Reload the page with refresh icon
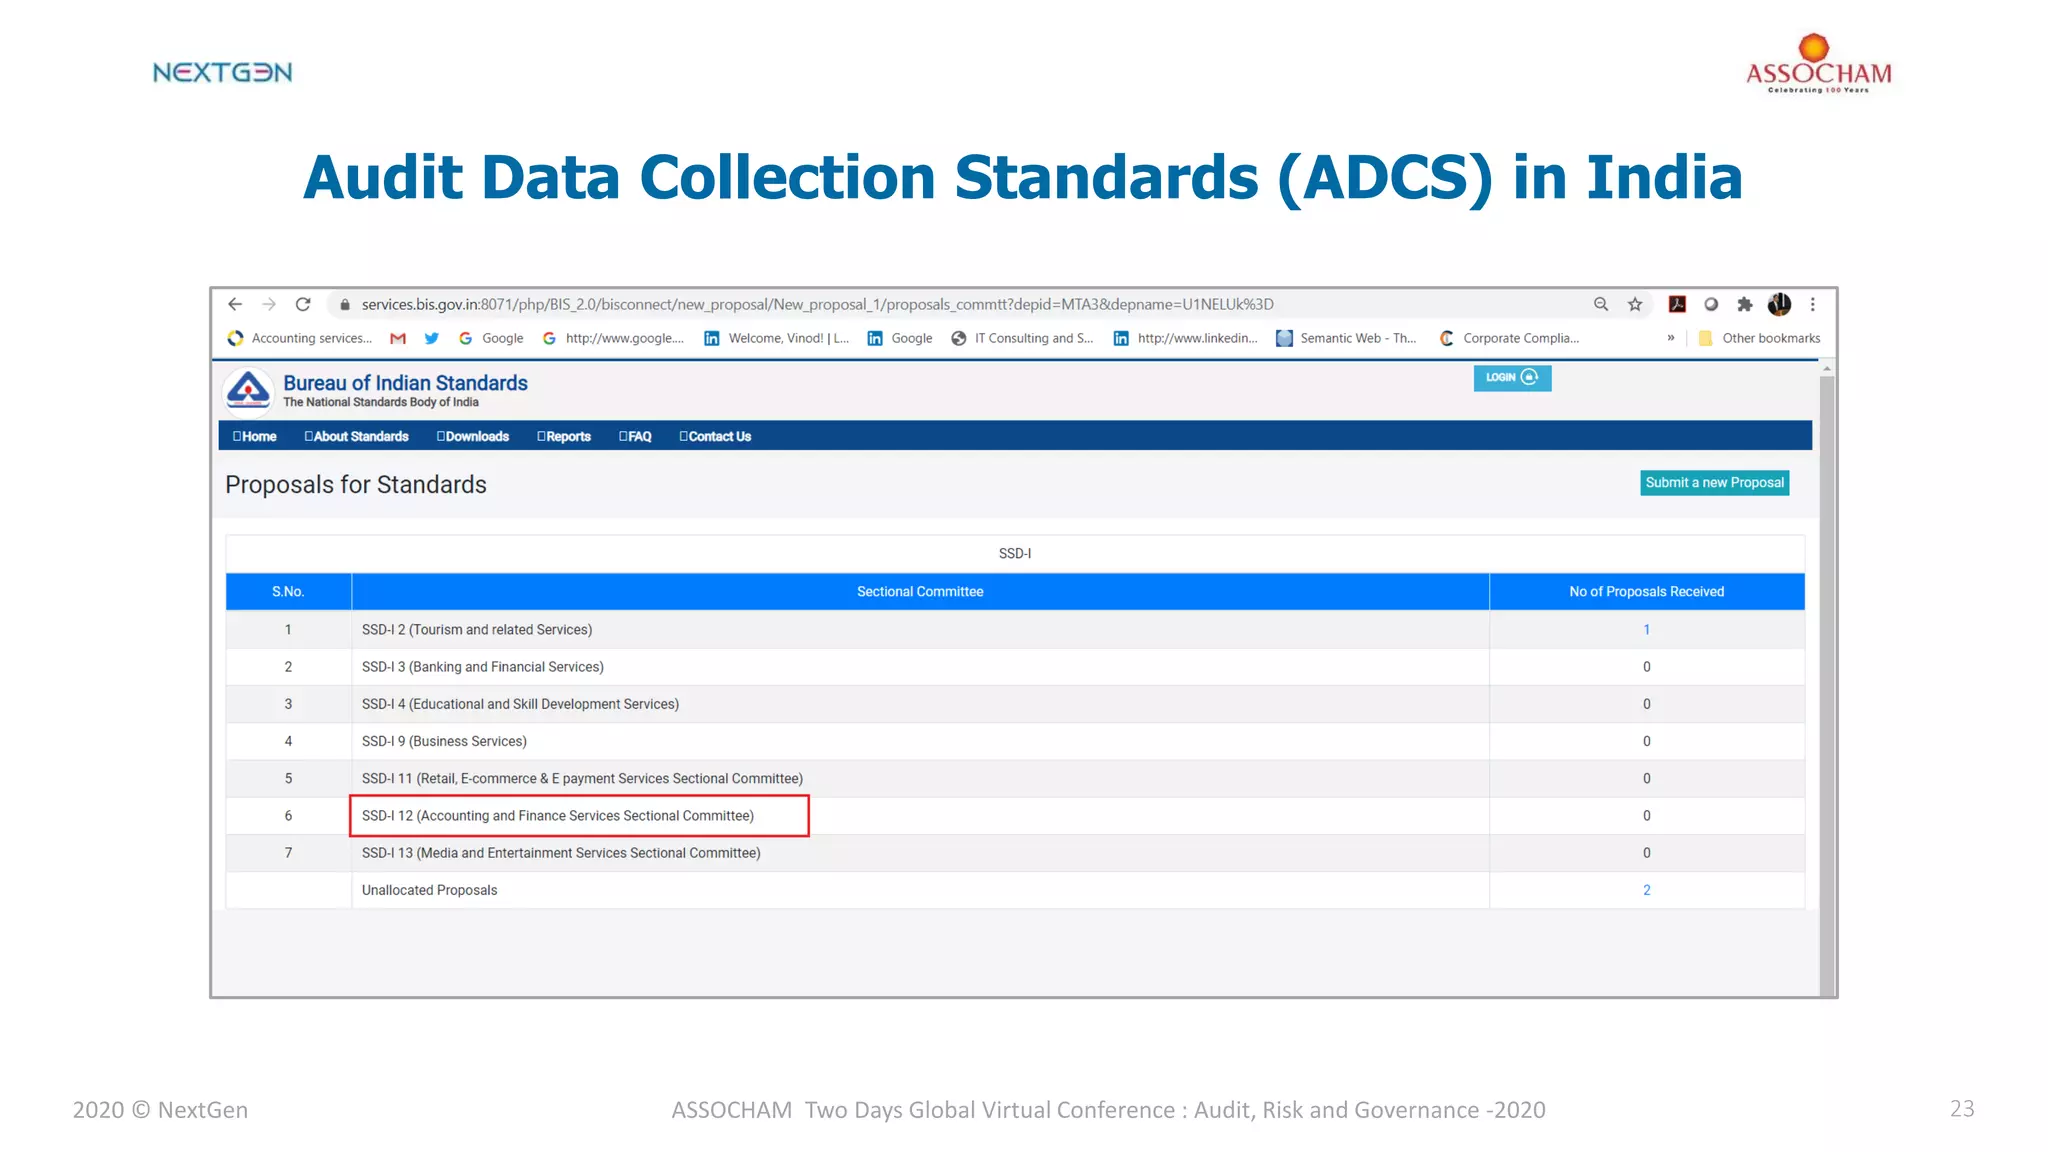The image size is (2048, 1152). click(x=303, y=304)
